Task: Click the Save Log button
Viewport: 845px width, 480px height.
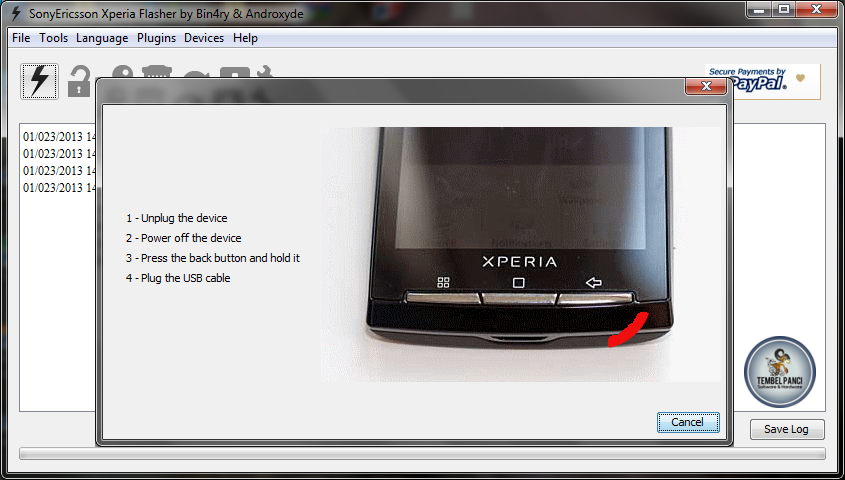Action: [786, 429]
